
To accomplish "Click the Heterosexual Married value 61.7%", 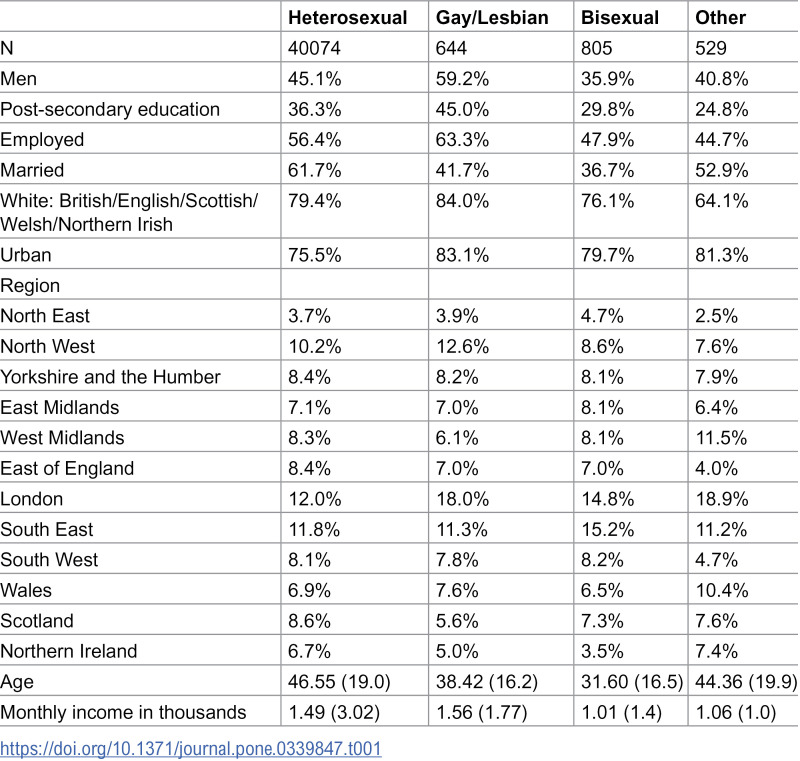I will pyautogui.click(x=314, y=170).
